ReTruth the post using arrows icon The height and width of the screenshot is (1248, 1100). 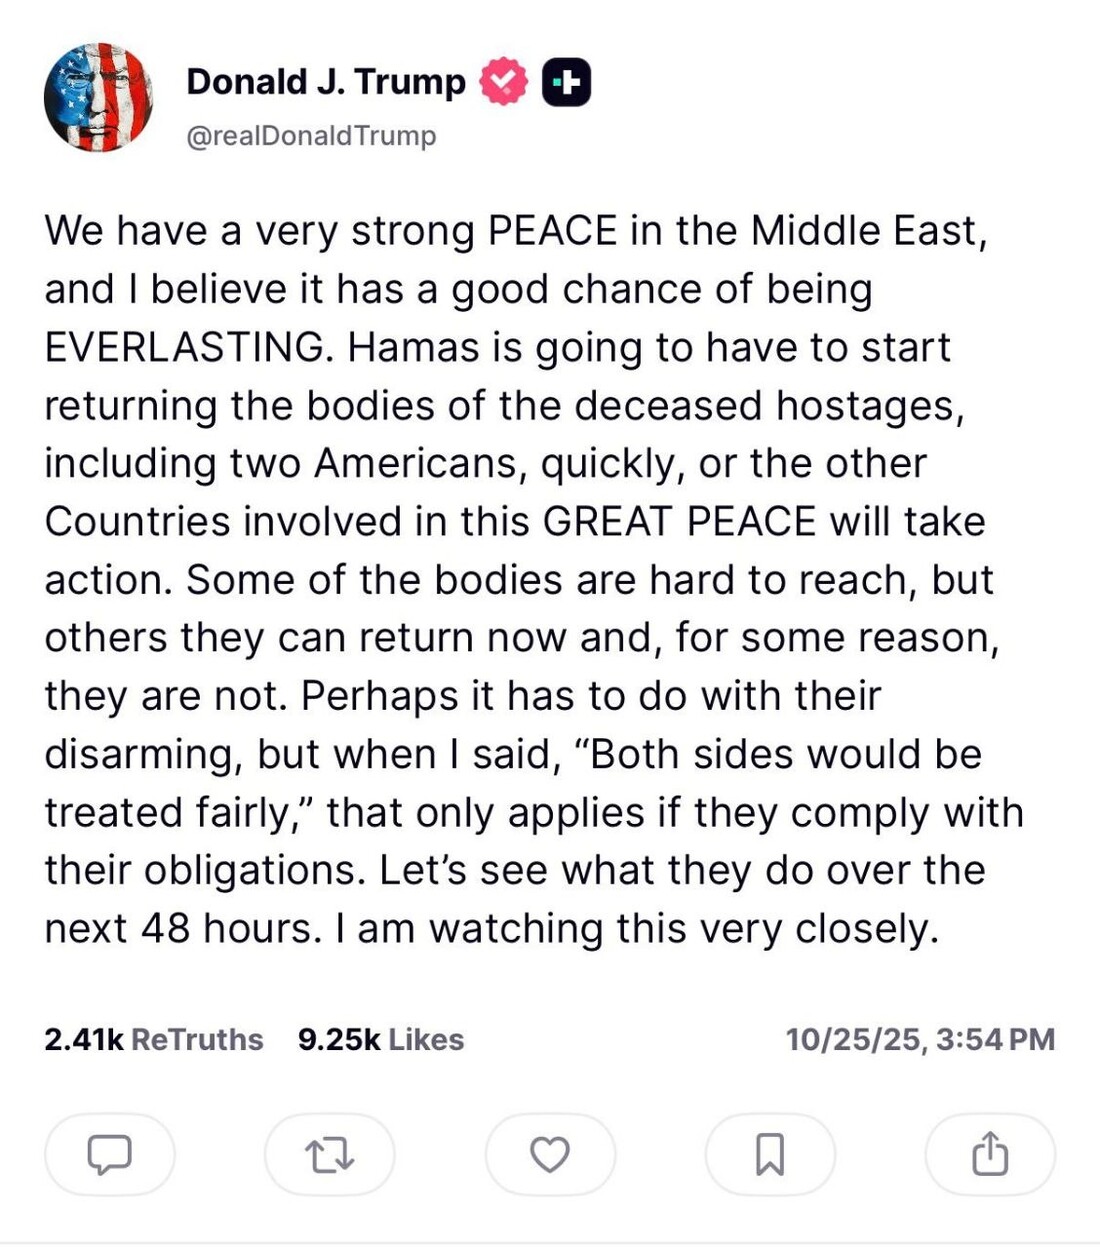pyautogui.click(x=329, y=1155)
